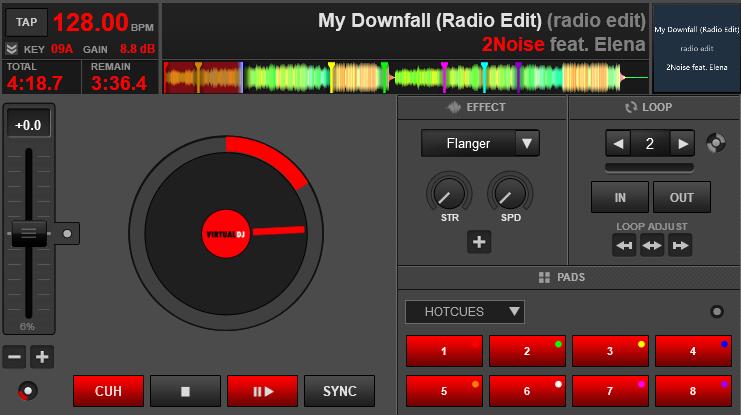This screenshot has height=415, width=741.
Task: Click the pitch minus button
Action: 14,356
